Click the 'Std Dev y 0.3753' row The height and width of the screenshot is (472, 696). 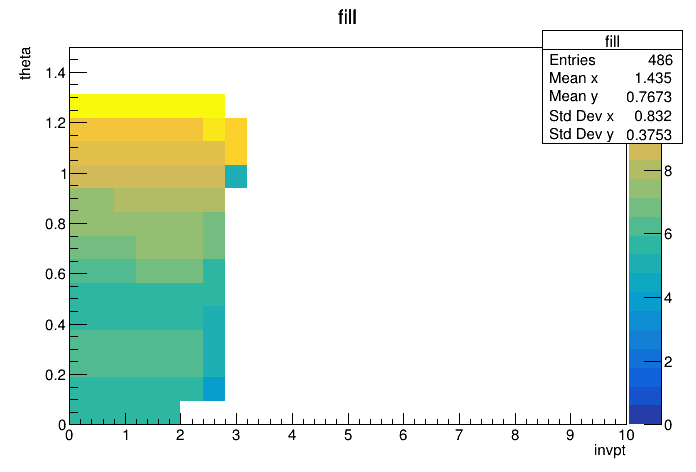pyautogui.click(x=612, y=134)
